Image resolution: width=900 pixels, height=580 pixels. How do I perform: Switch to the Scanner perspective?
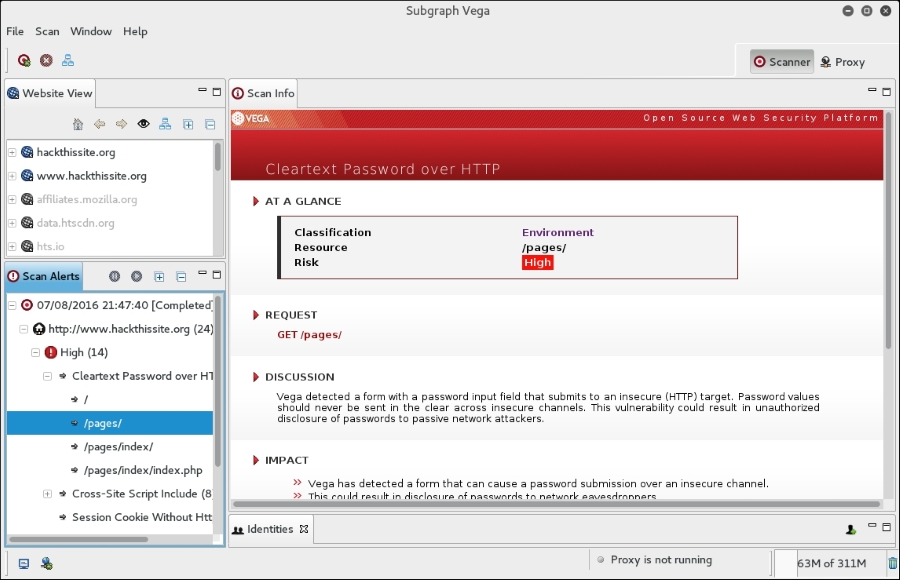click(x=782, y=61)
